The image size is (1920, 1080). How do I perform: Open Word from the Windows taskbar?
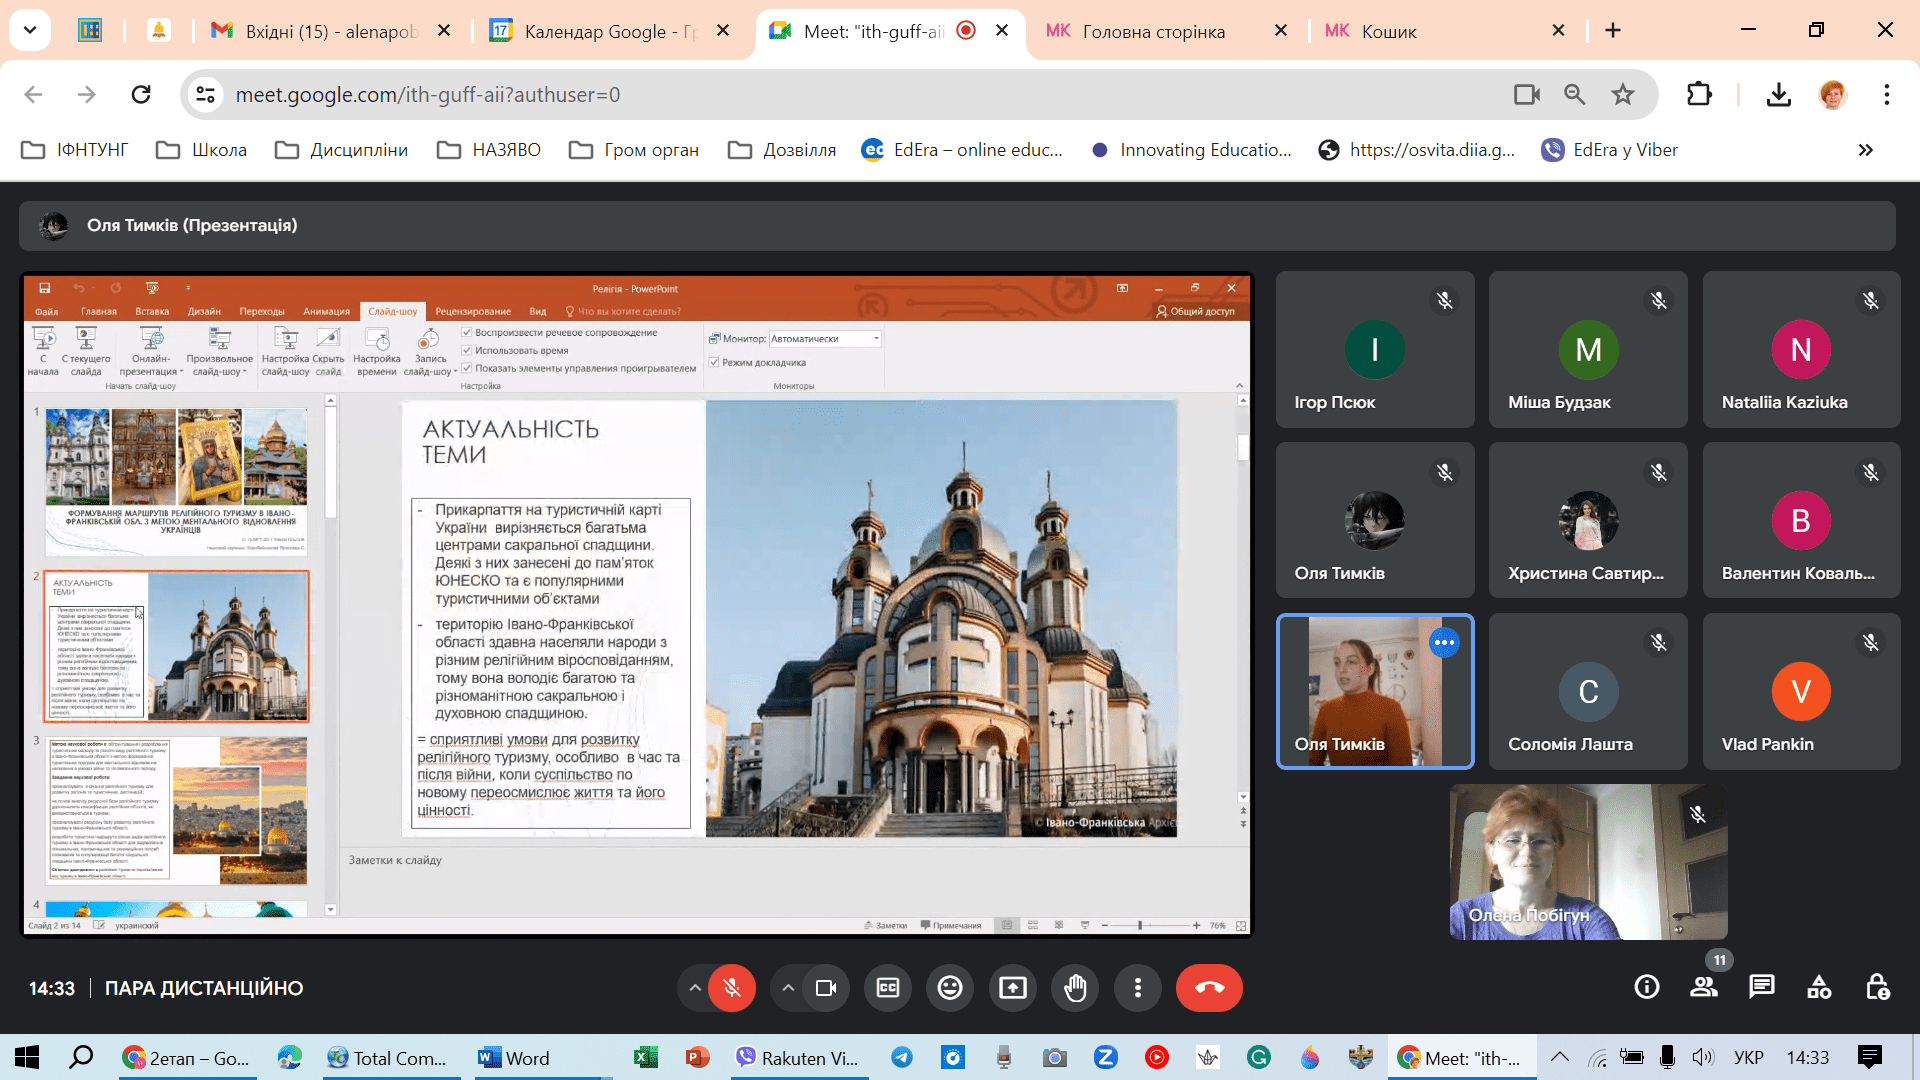[516, 1058]
